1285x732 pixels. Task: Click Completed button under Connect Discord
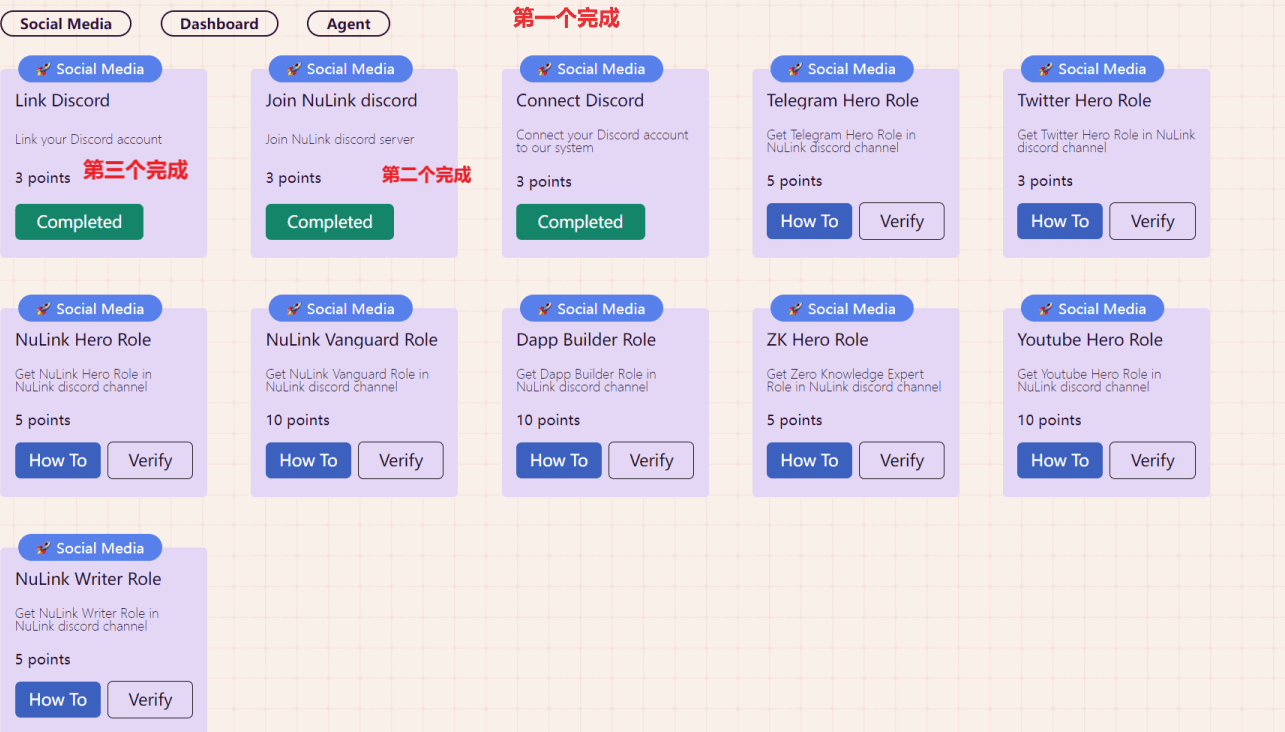[x=580, y=222]
